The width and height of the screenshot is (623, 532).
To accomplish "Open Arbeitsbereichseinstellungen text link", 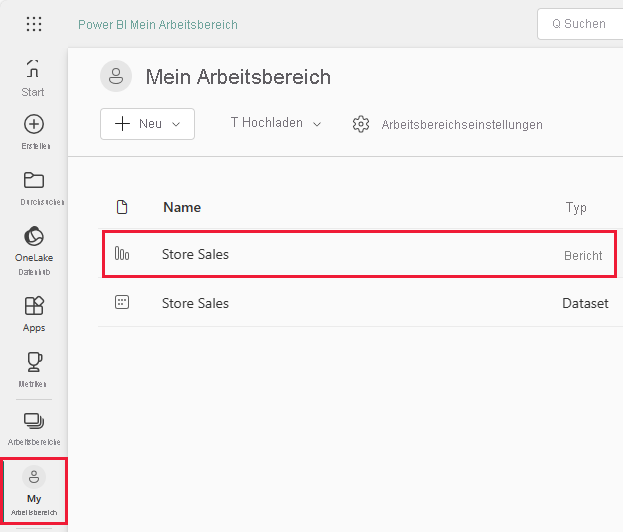I will pyautogui.click(x=462, y=125).
